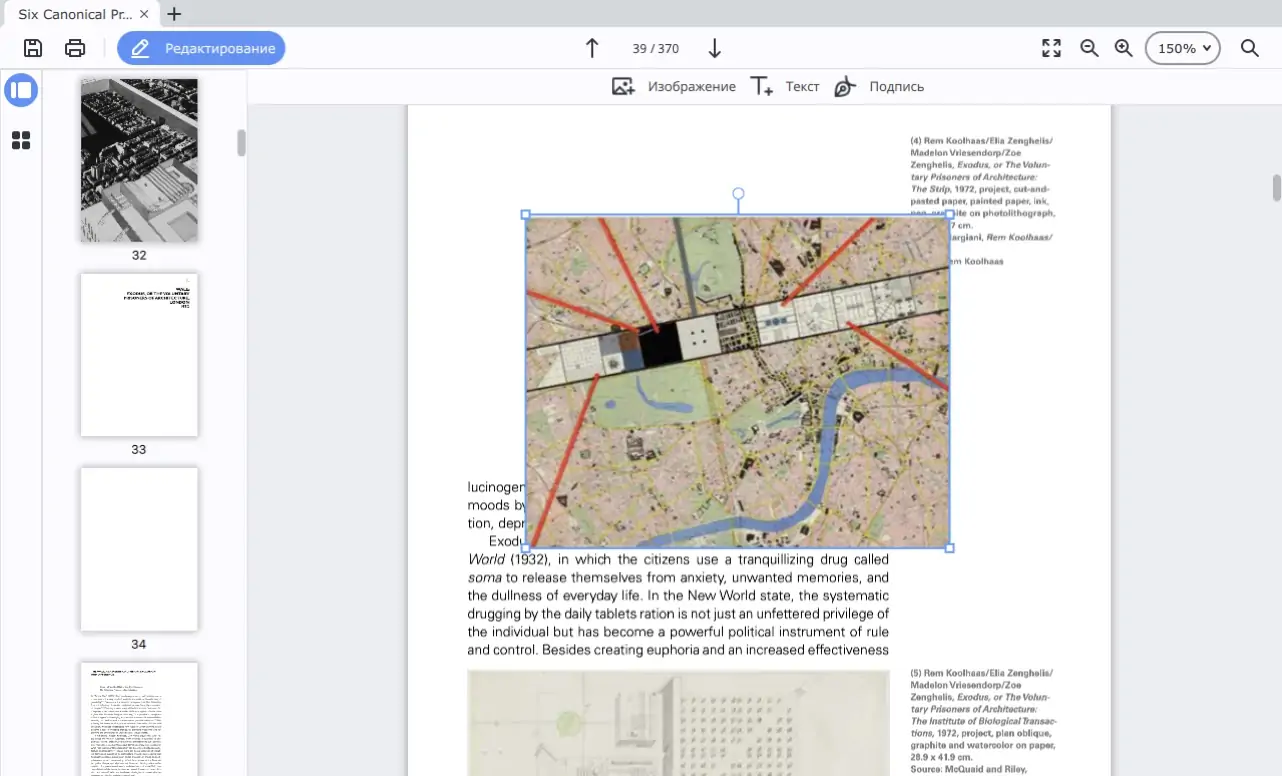This screenshot has width=1282, height=776.
Task: Enter fullscreen view mode
Action: point(1051,48)
